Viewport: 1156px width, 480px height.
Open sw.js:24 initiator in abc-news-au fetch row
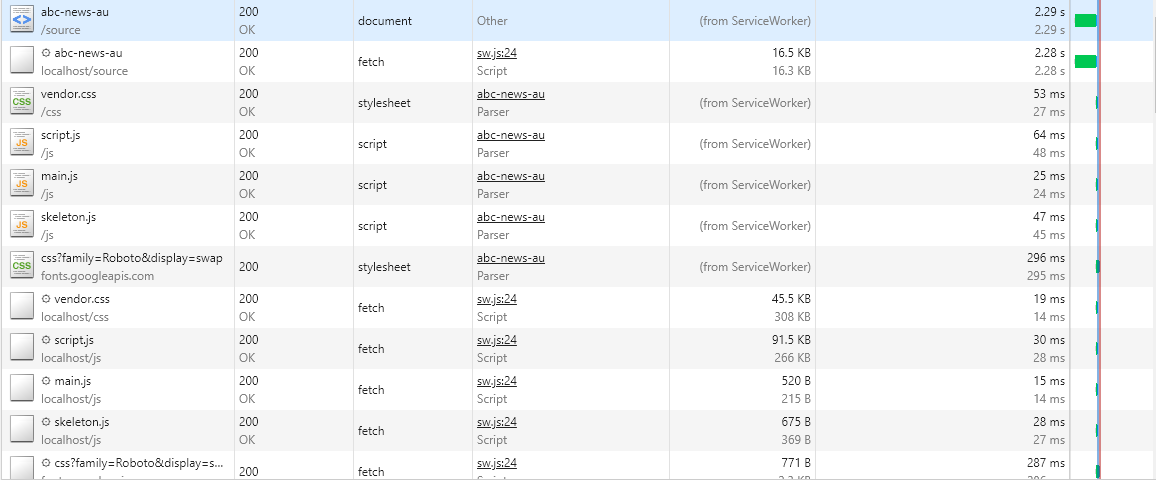pyautogui.click(x=497, y=53)
